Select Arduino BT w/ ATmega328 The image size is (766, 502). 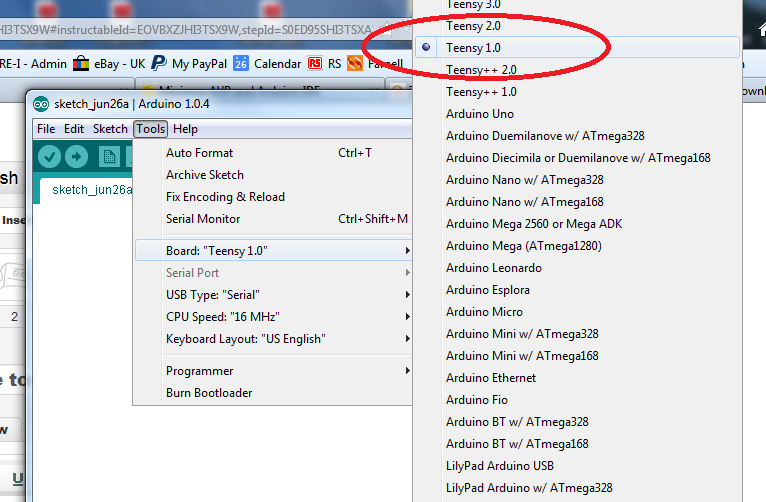coord(577,421)
